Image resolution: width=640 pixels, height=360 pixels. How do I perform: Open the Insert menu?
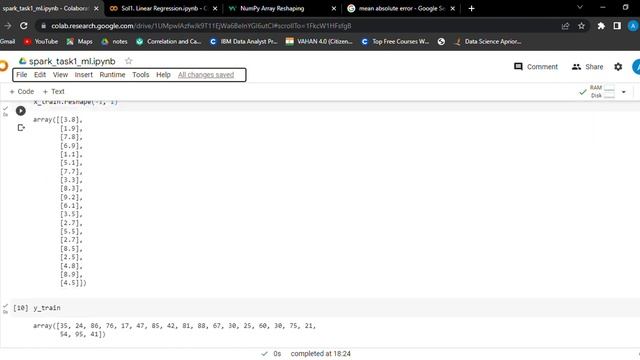tap(84, 75)
